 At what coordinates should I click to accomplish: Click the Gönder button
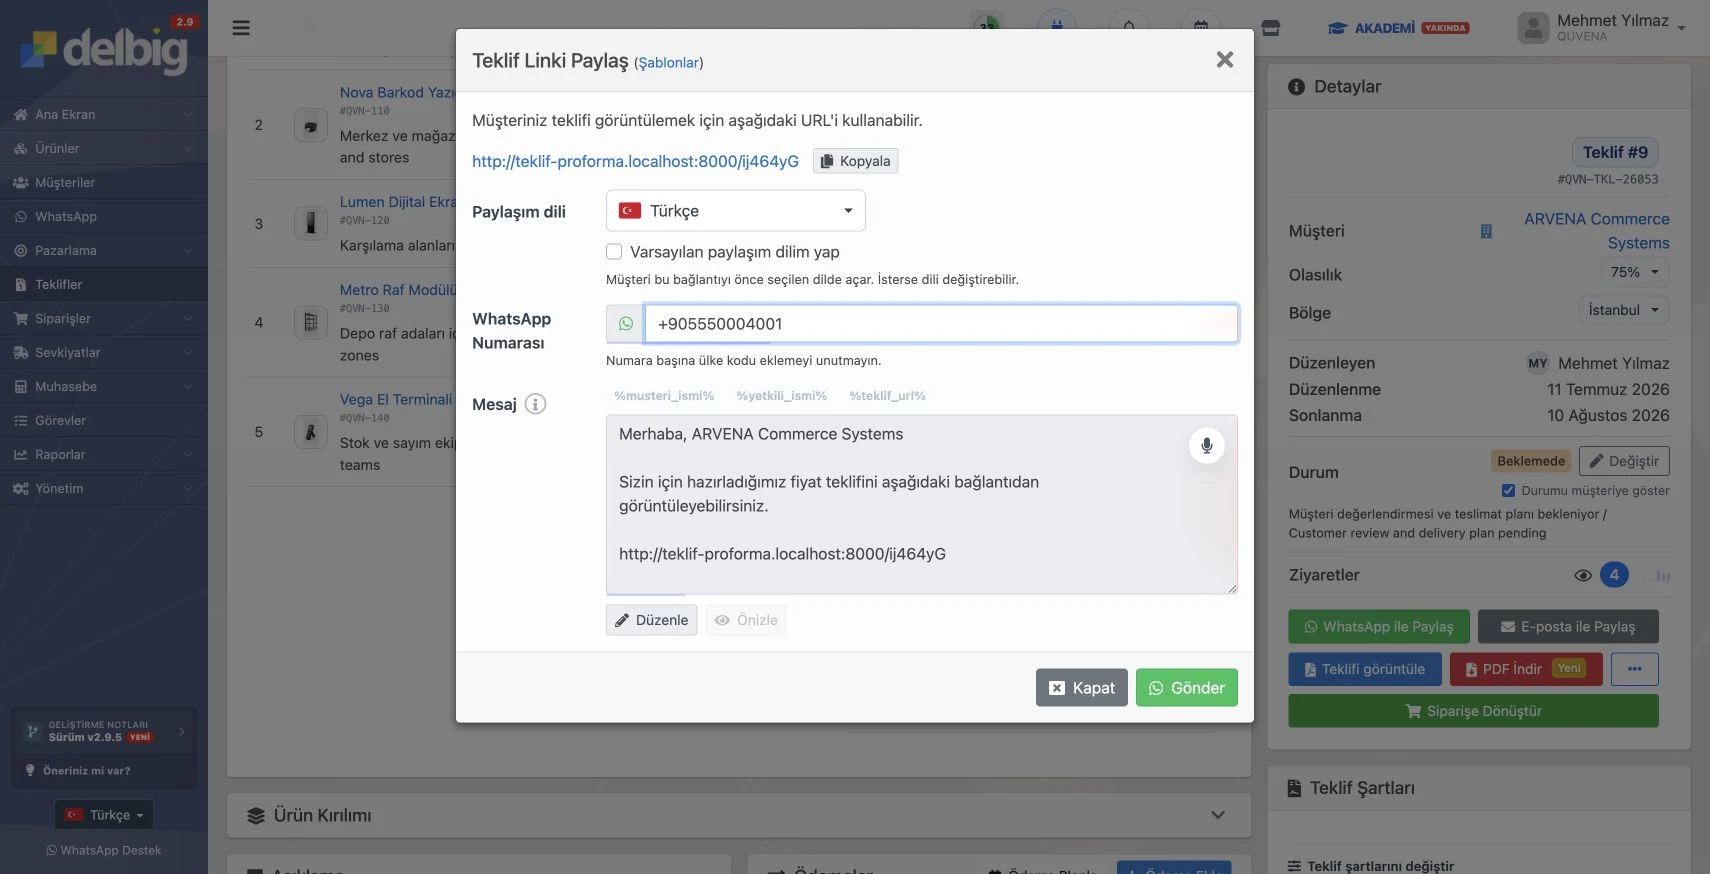tap(1187, 688)
